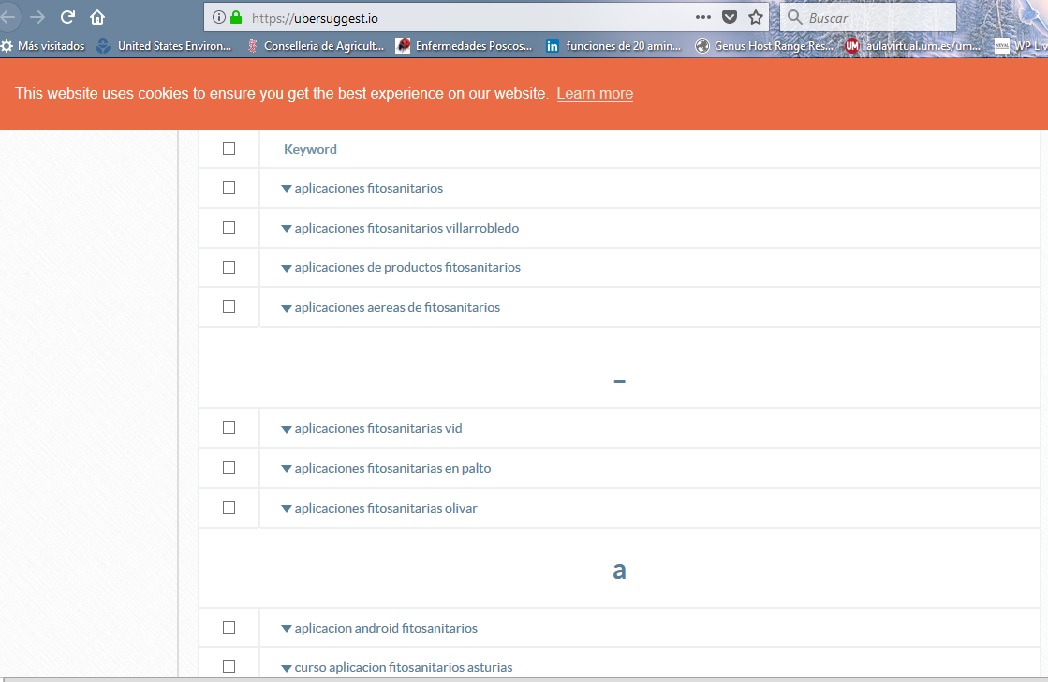
Task: Reload the page with the refresh icon
Action: point(68,17)
